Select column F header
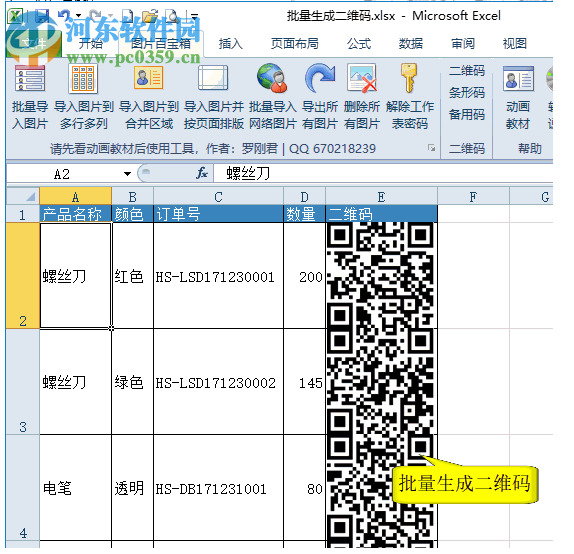This screenshot has width=574, height=554. (x=473, y=196)
